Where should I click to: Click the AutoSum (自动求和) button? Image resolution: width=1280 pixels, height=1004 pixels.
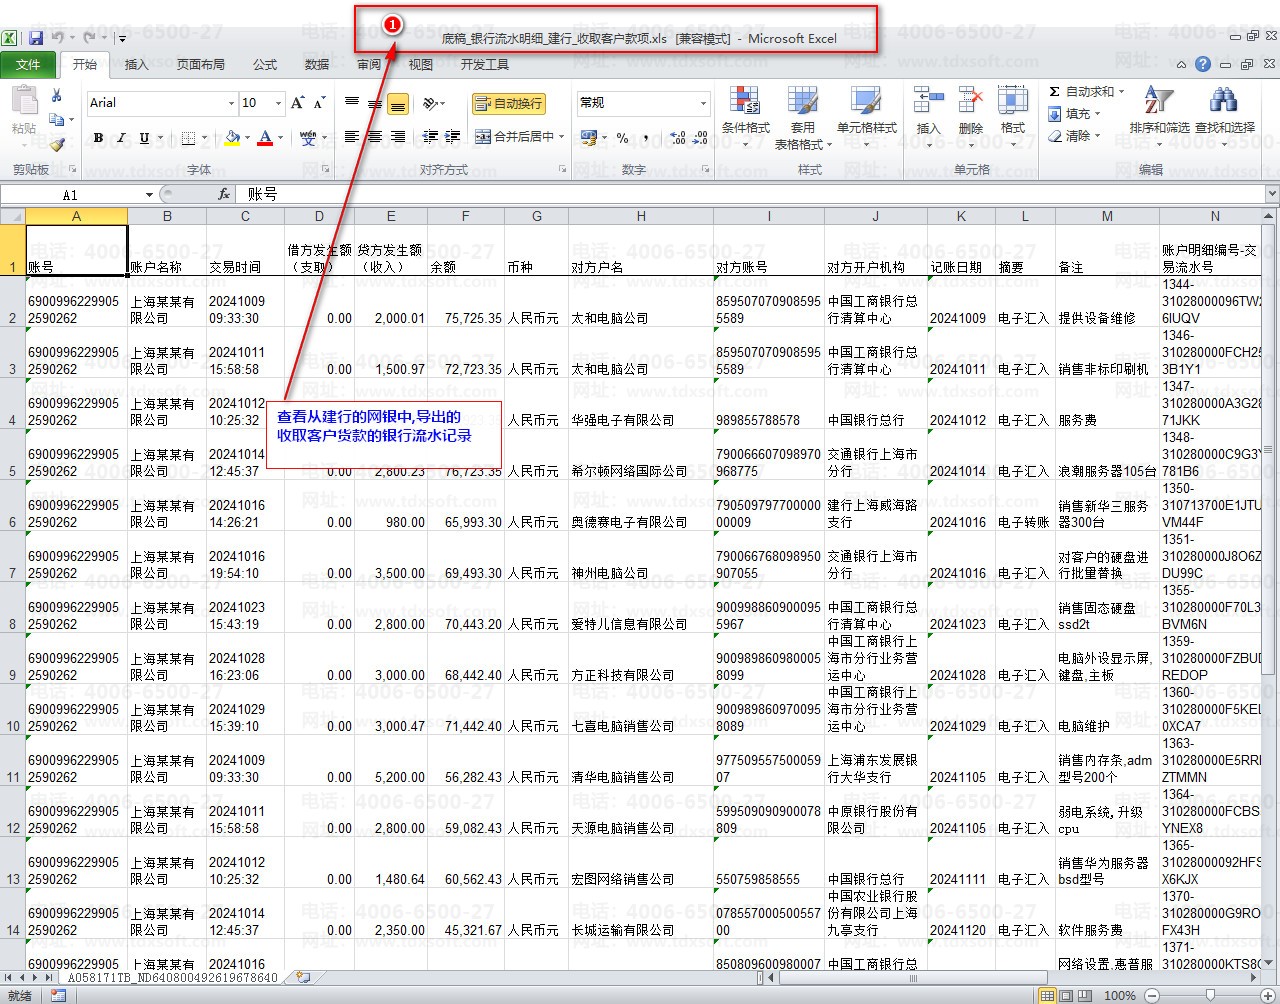click(1087, 91)
